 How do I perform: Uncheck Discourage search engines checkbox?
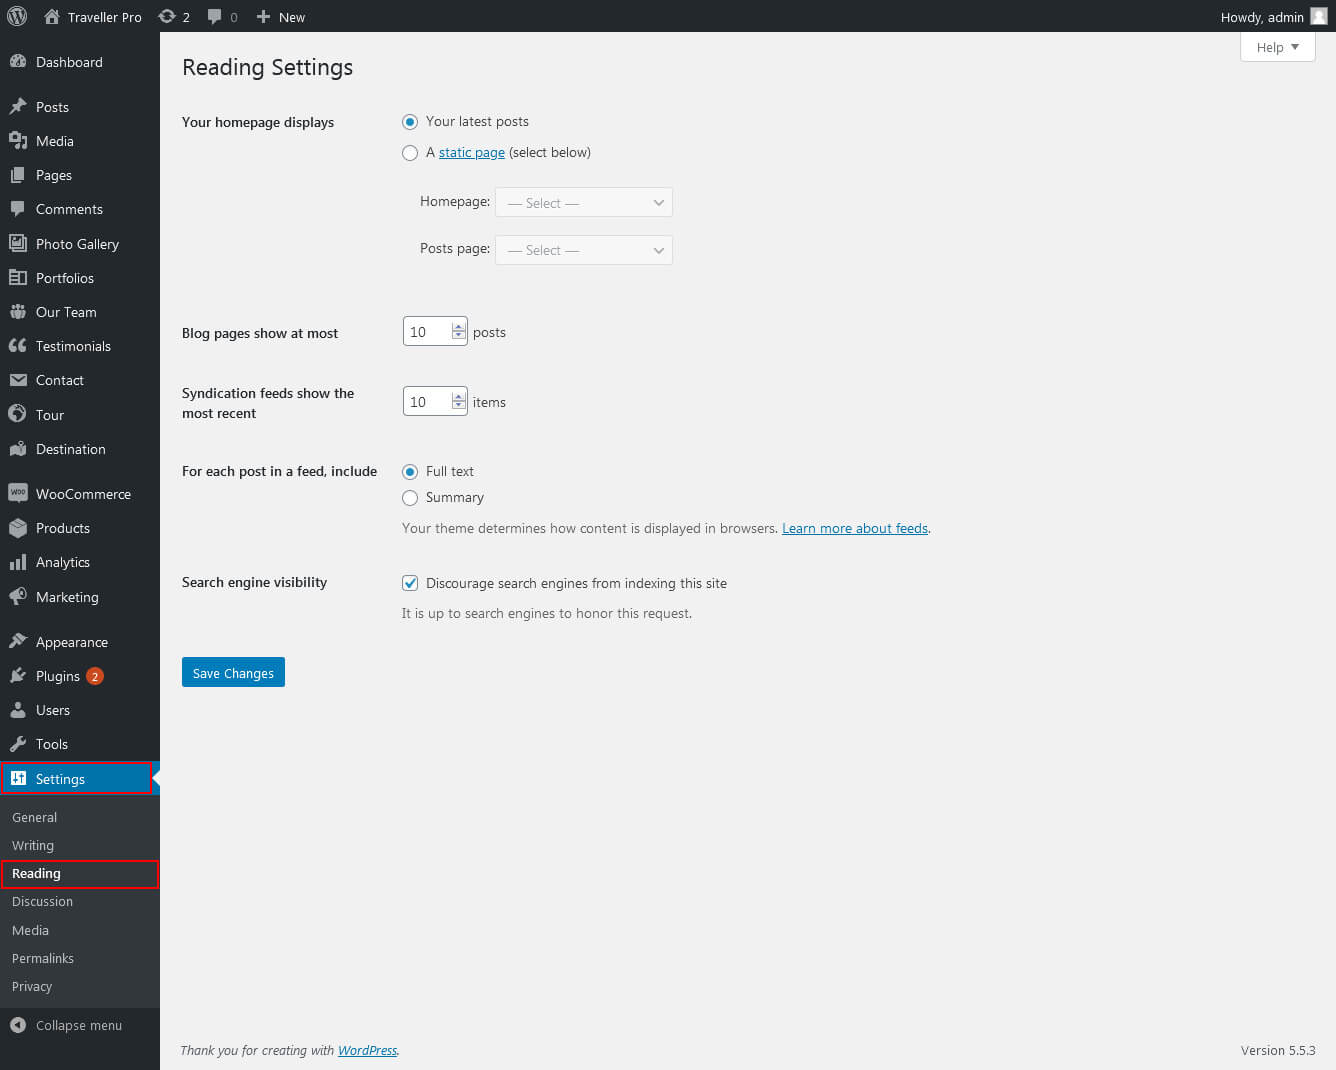pyautogui.click(x=410, y=583)
